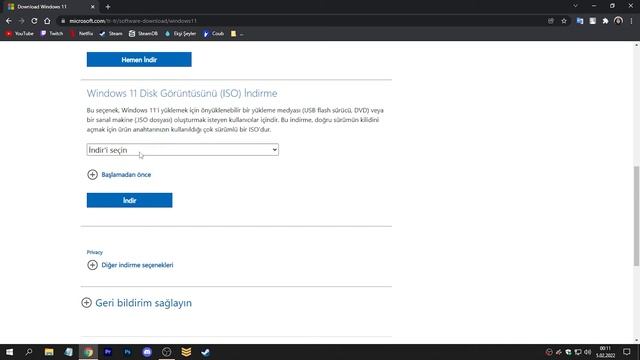
Task: Close the Download Windows 11 tab
Action: click(x=93, y=7)
